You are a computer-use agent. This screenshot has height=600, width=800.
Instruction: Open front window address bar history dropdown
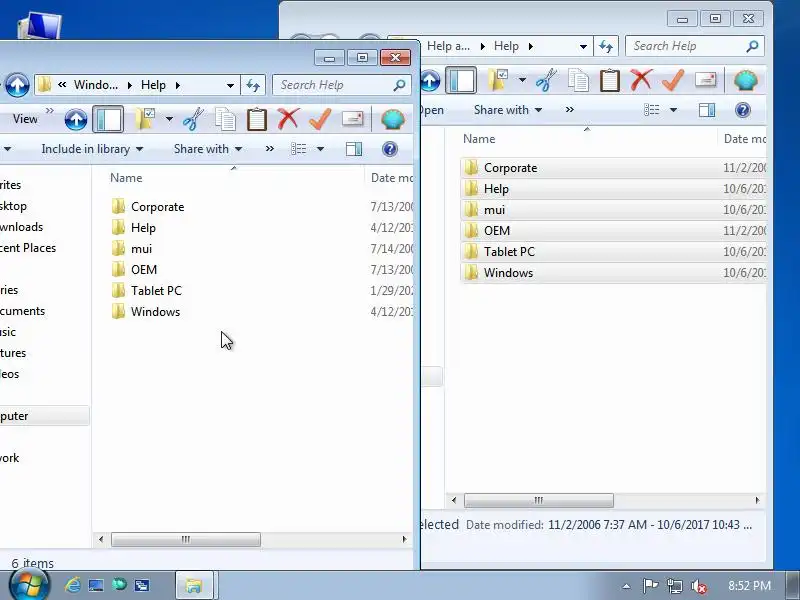[230, 85]
